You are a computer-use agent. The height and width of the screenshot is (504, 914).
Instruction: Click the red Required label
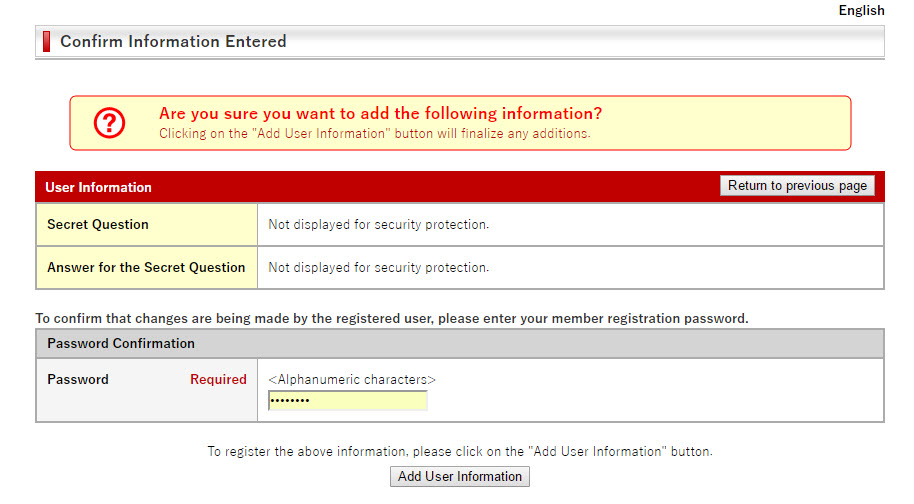(218, 379)
